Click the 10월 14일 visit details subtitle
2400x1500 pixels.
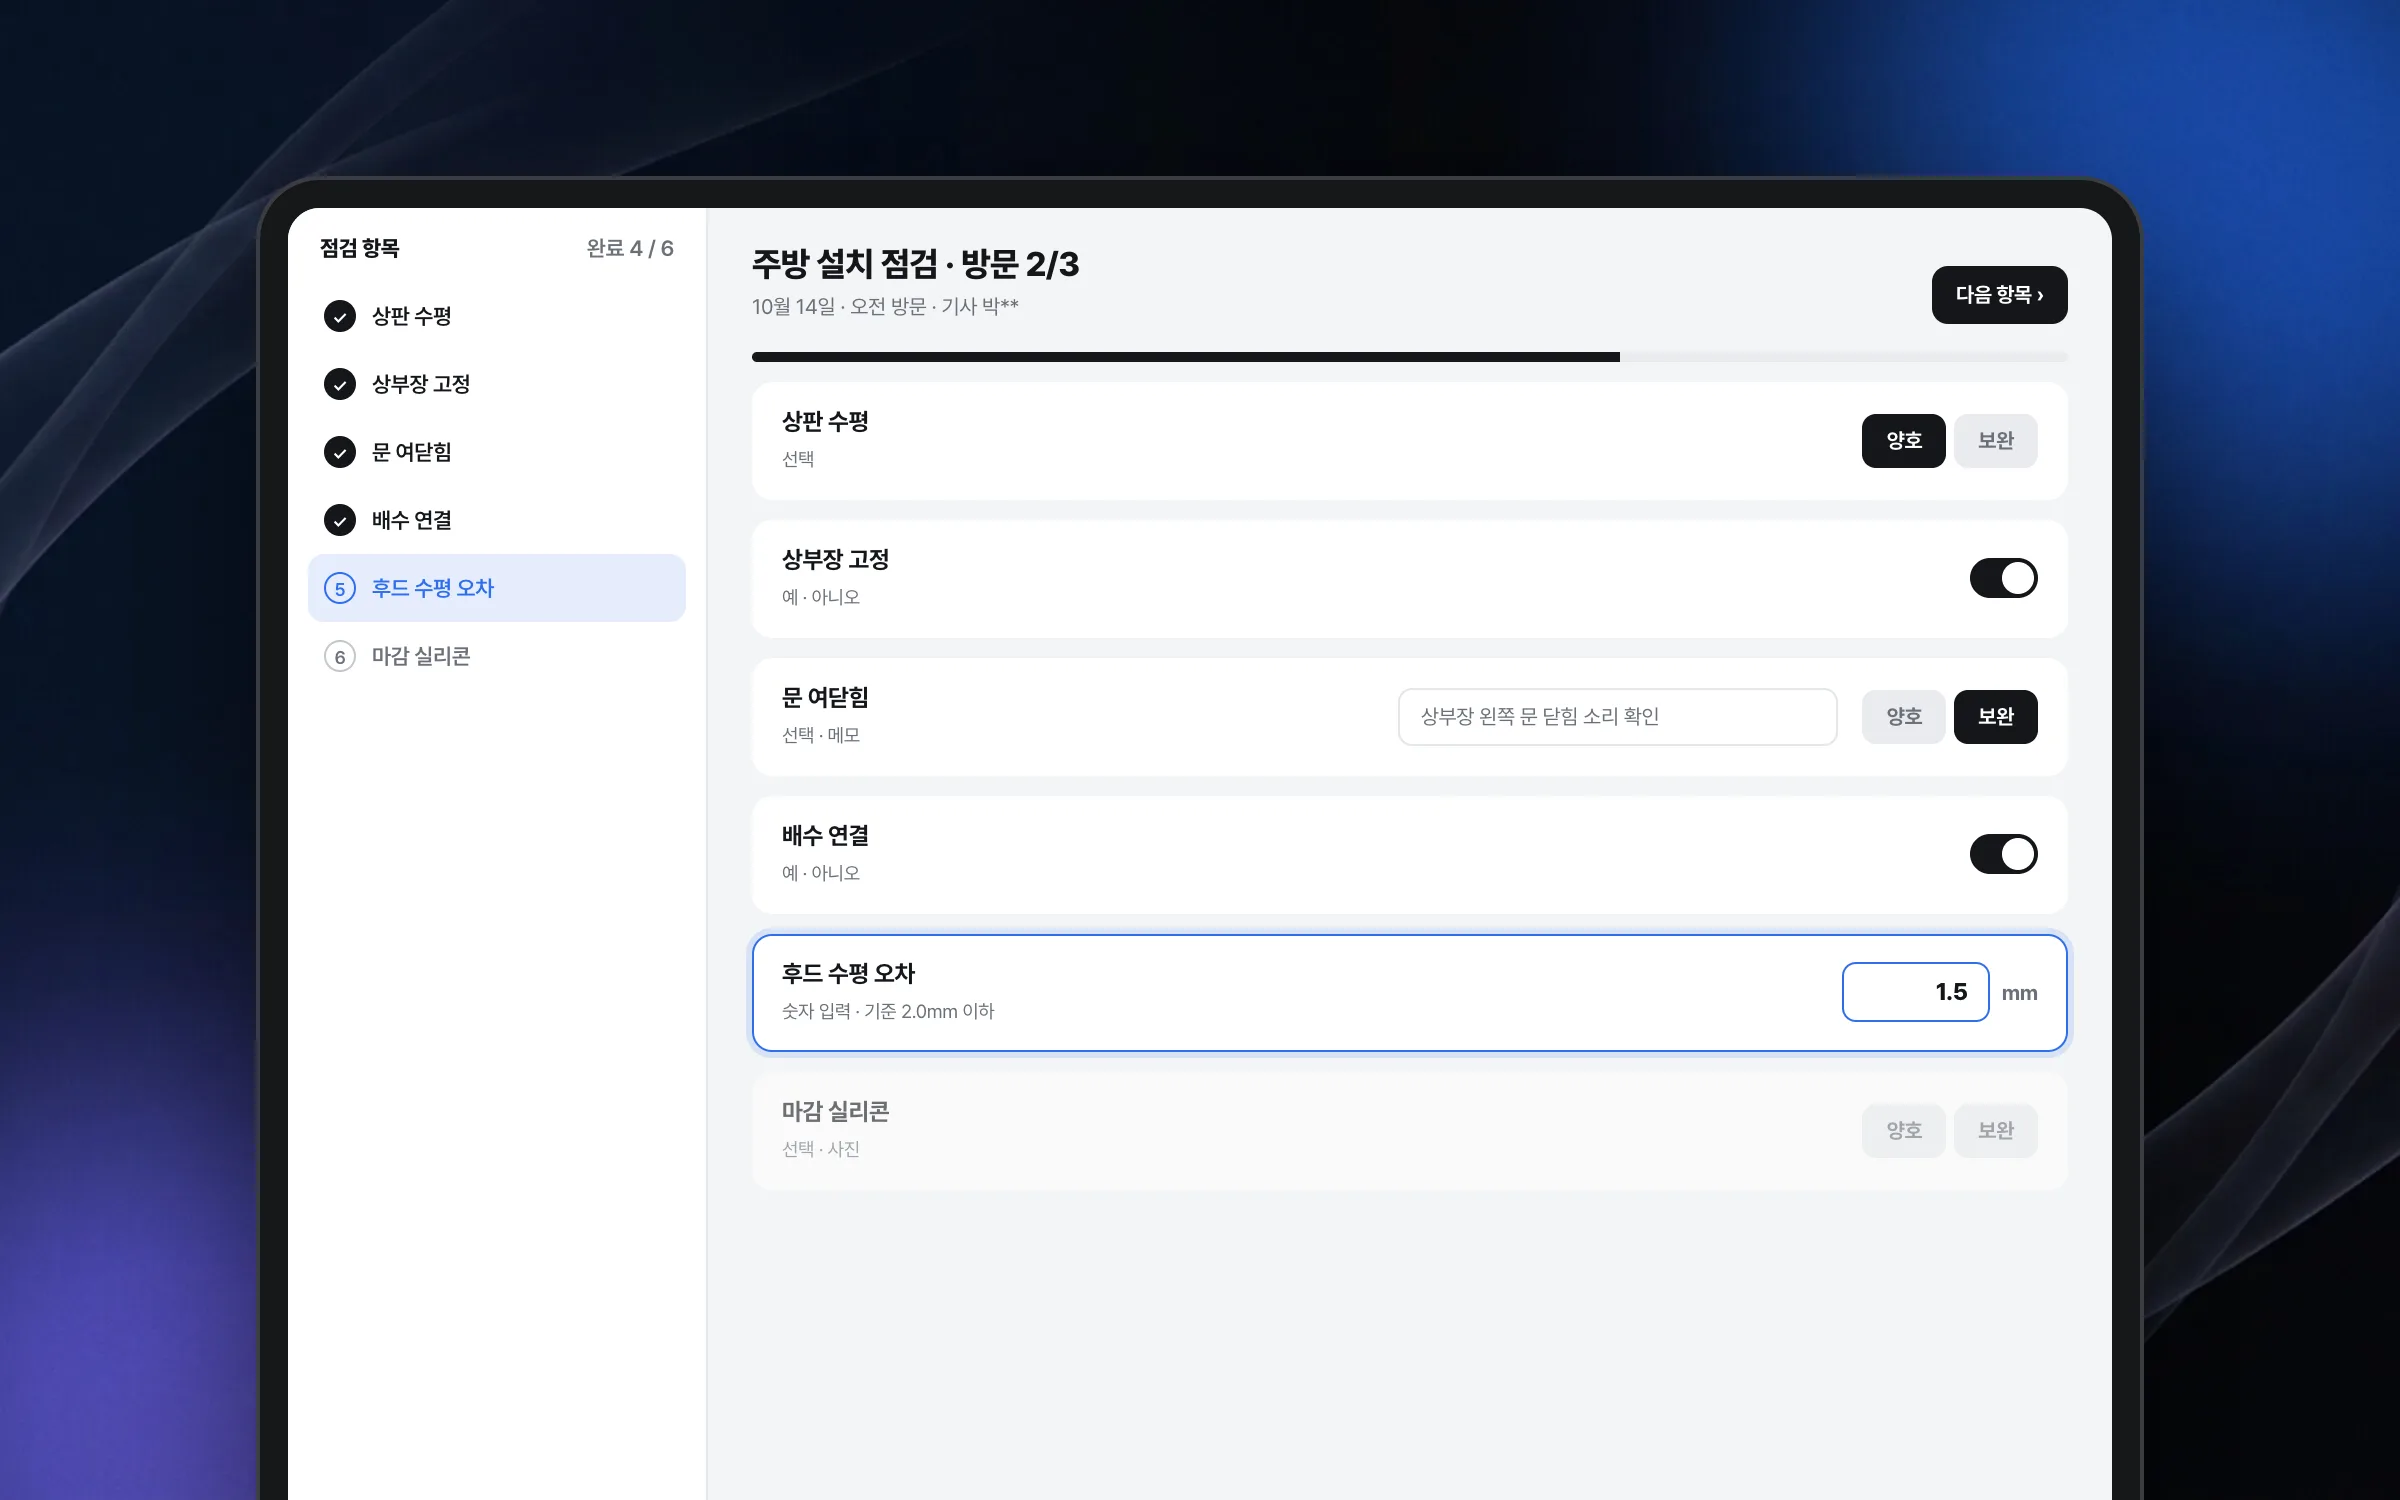click(x=885, y=307)
